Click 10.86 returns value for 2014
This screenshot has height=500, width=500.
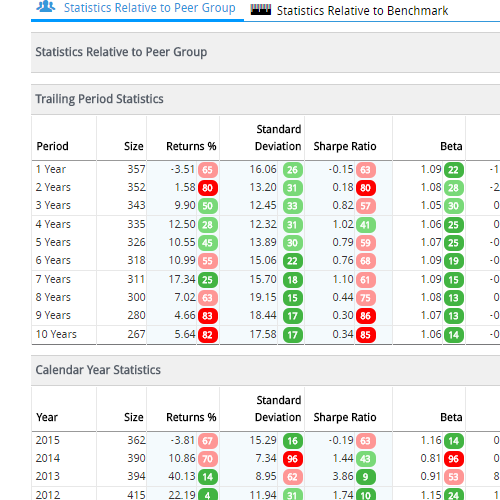[x=182, y=458]
